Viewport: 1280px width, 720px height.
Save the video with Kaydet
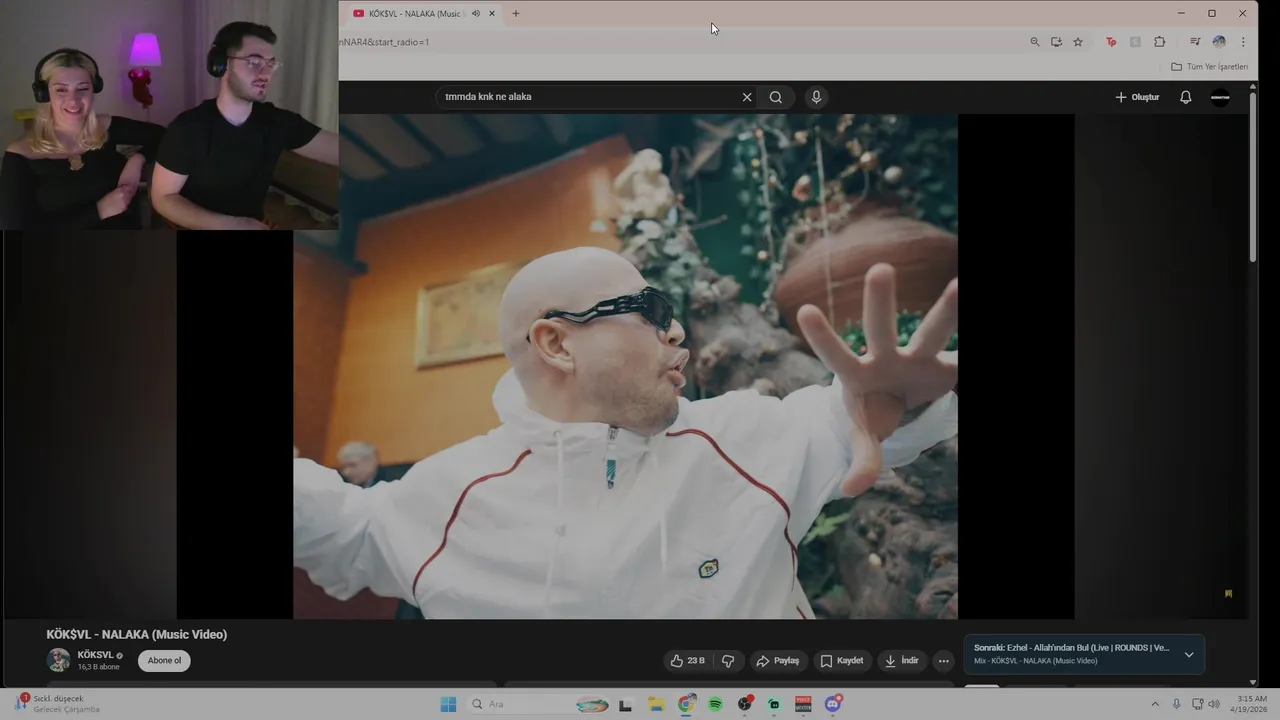841,661
